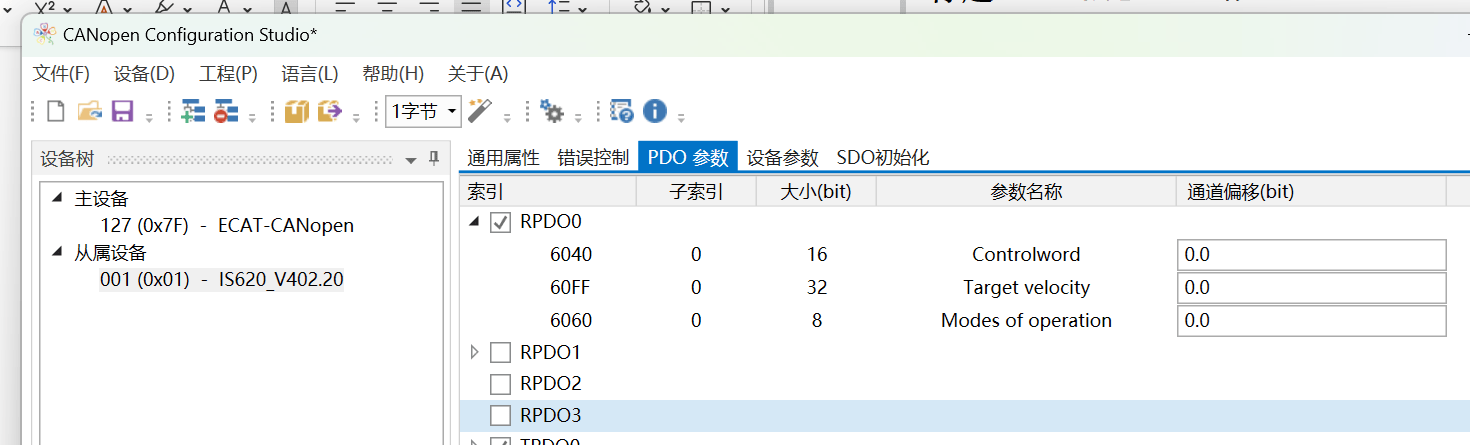Open the 语言(L) menu

tap(310, 74)
